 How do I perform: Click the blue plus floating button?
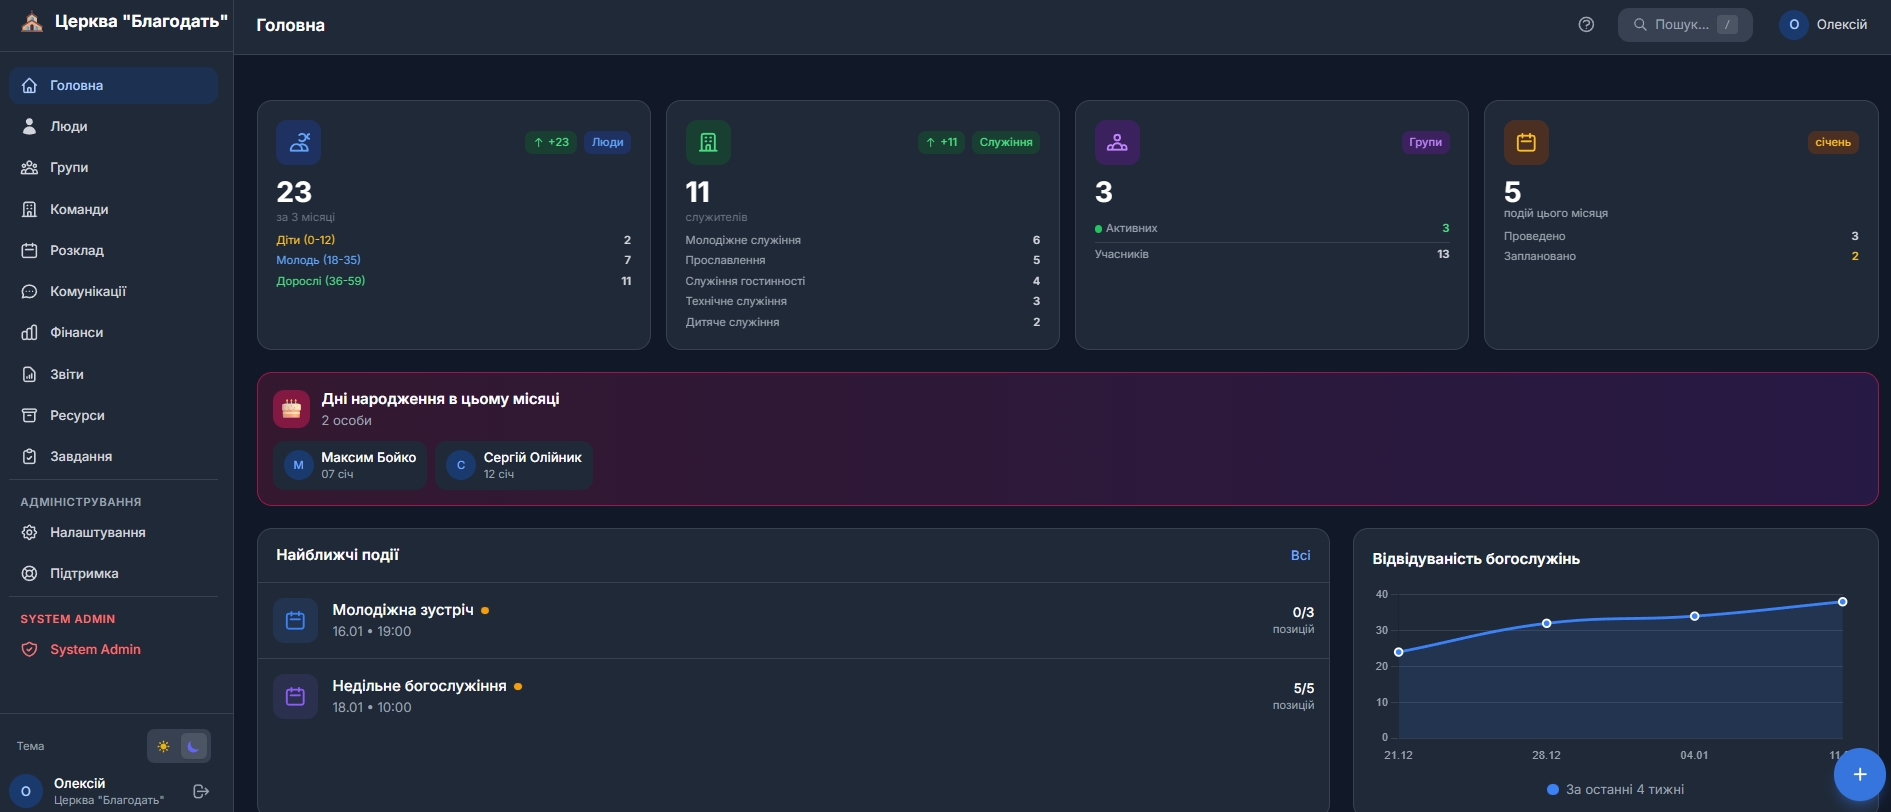click(1860, 775)
